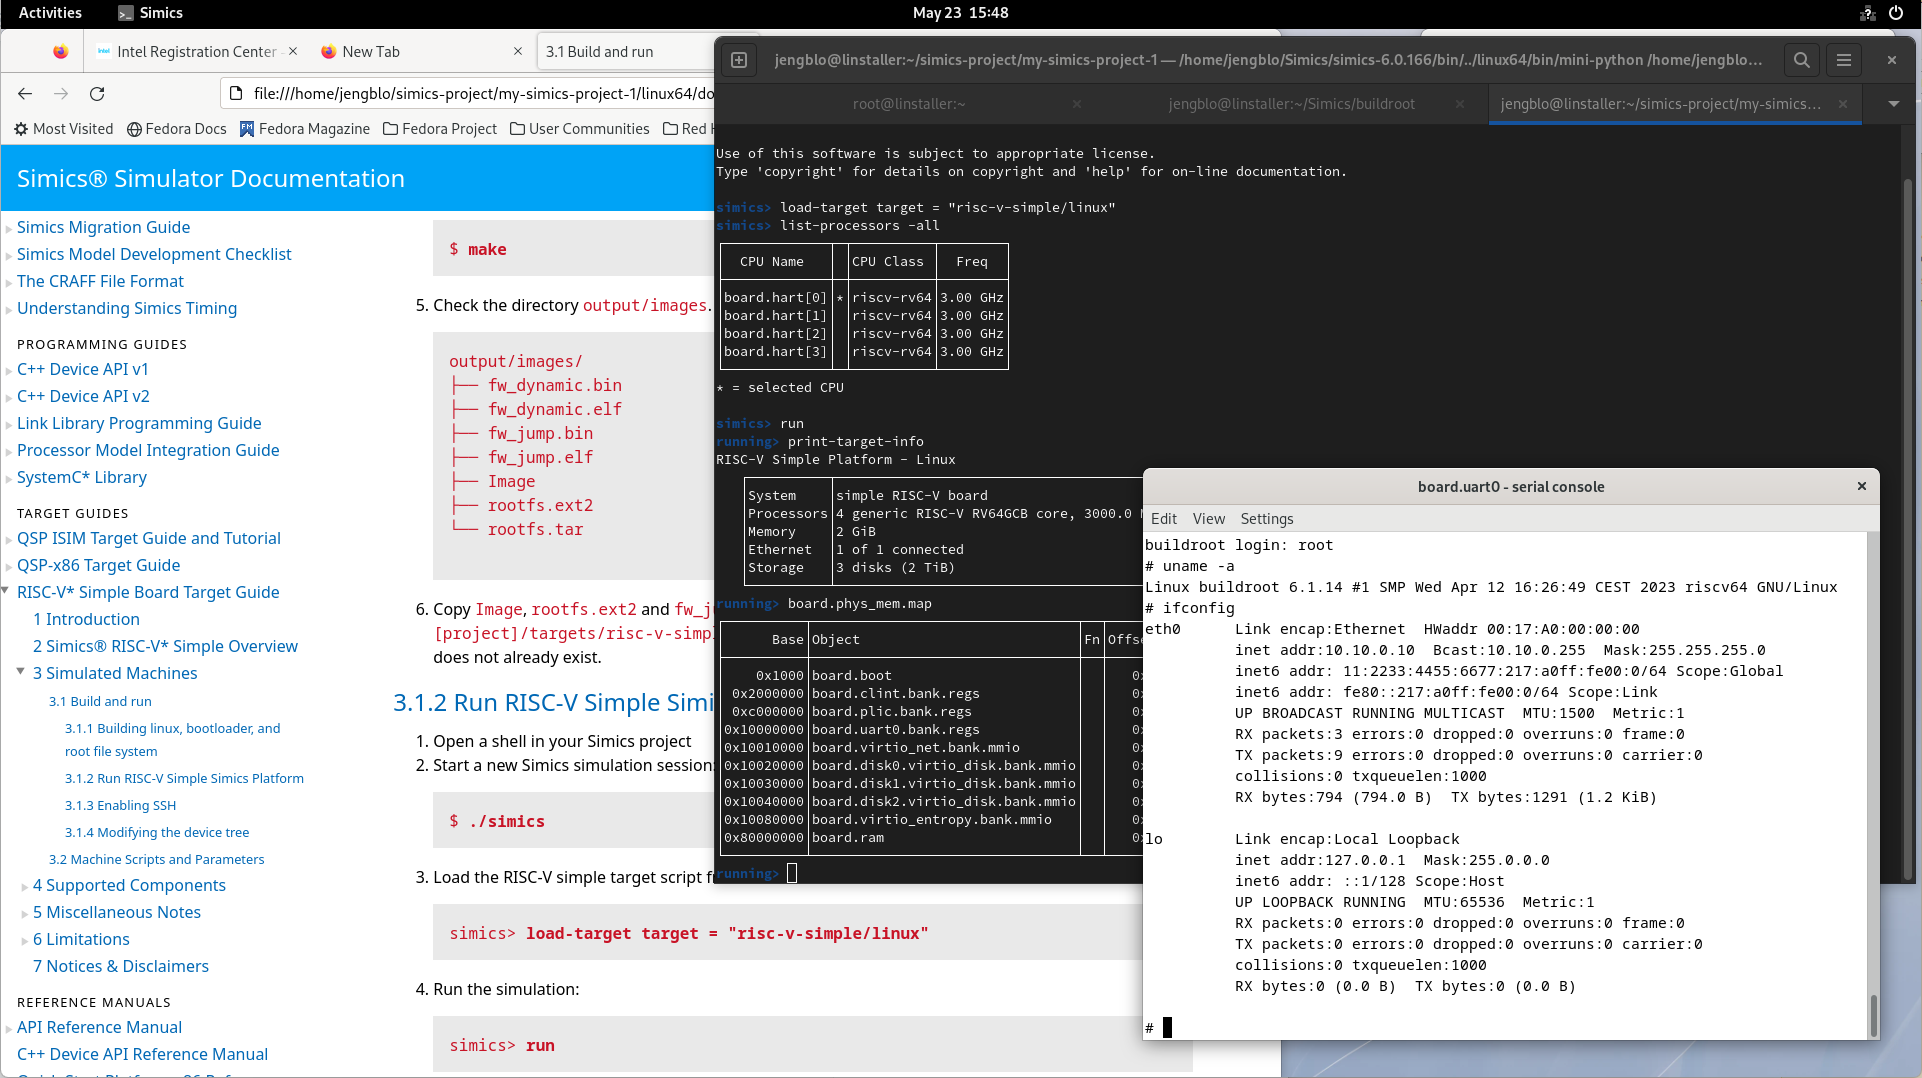Open the terminal search icon
Viewport: 1922px width, 1078px height.
1801,60
